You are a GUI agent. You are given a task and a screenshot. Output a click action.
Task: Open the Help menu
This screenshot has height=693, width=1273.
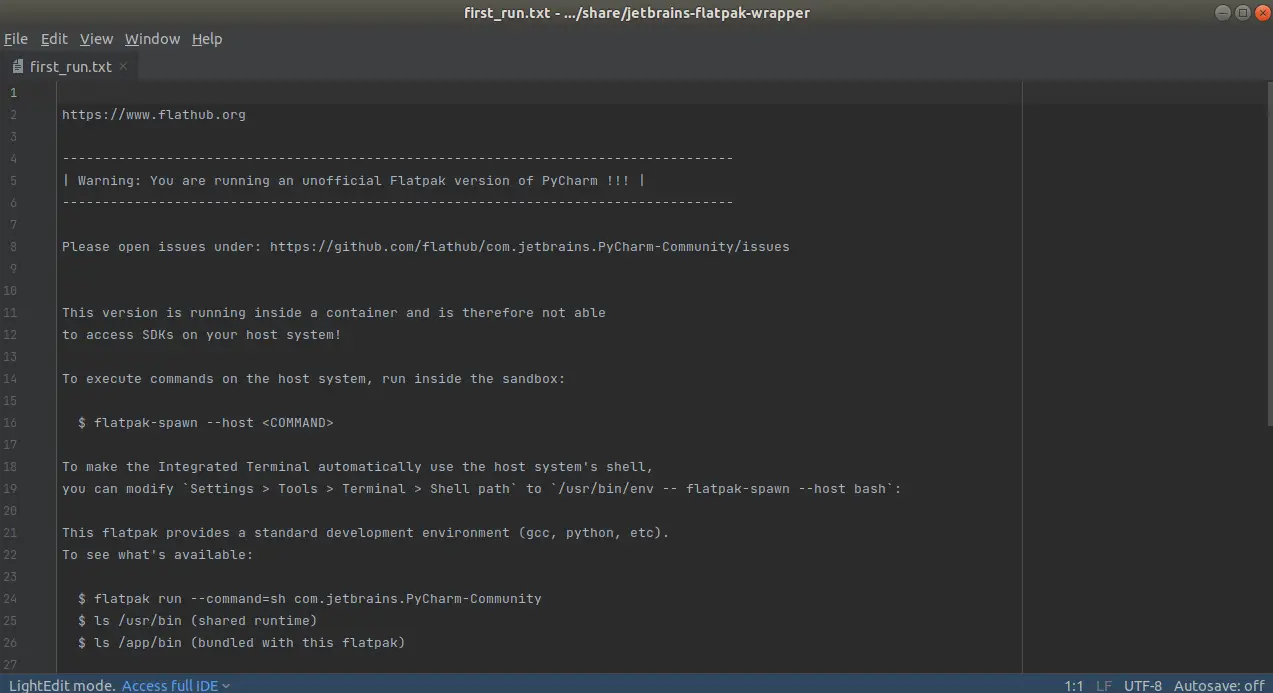pyautogui.click(x=207, y=39)
